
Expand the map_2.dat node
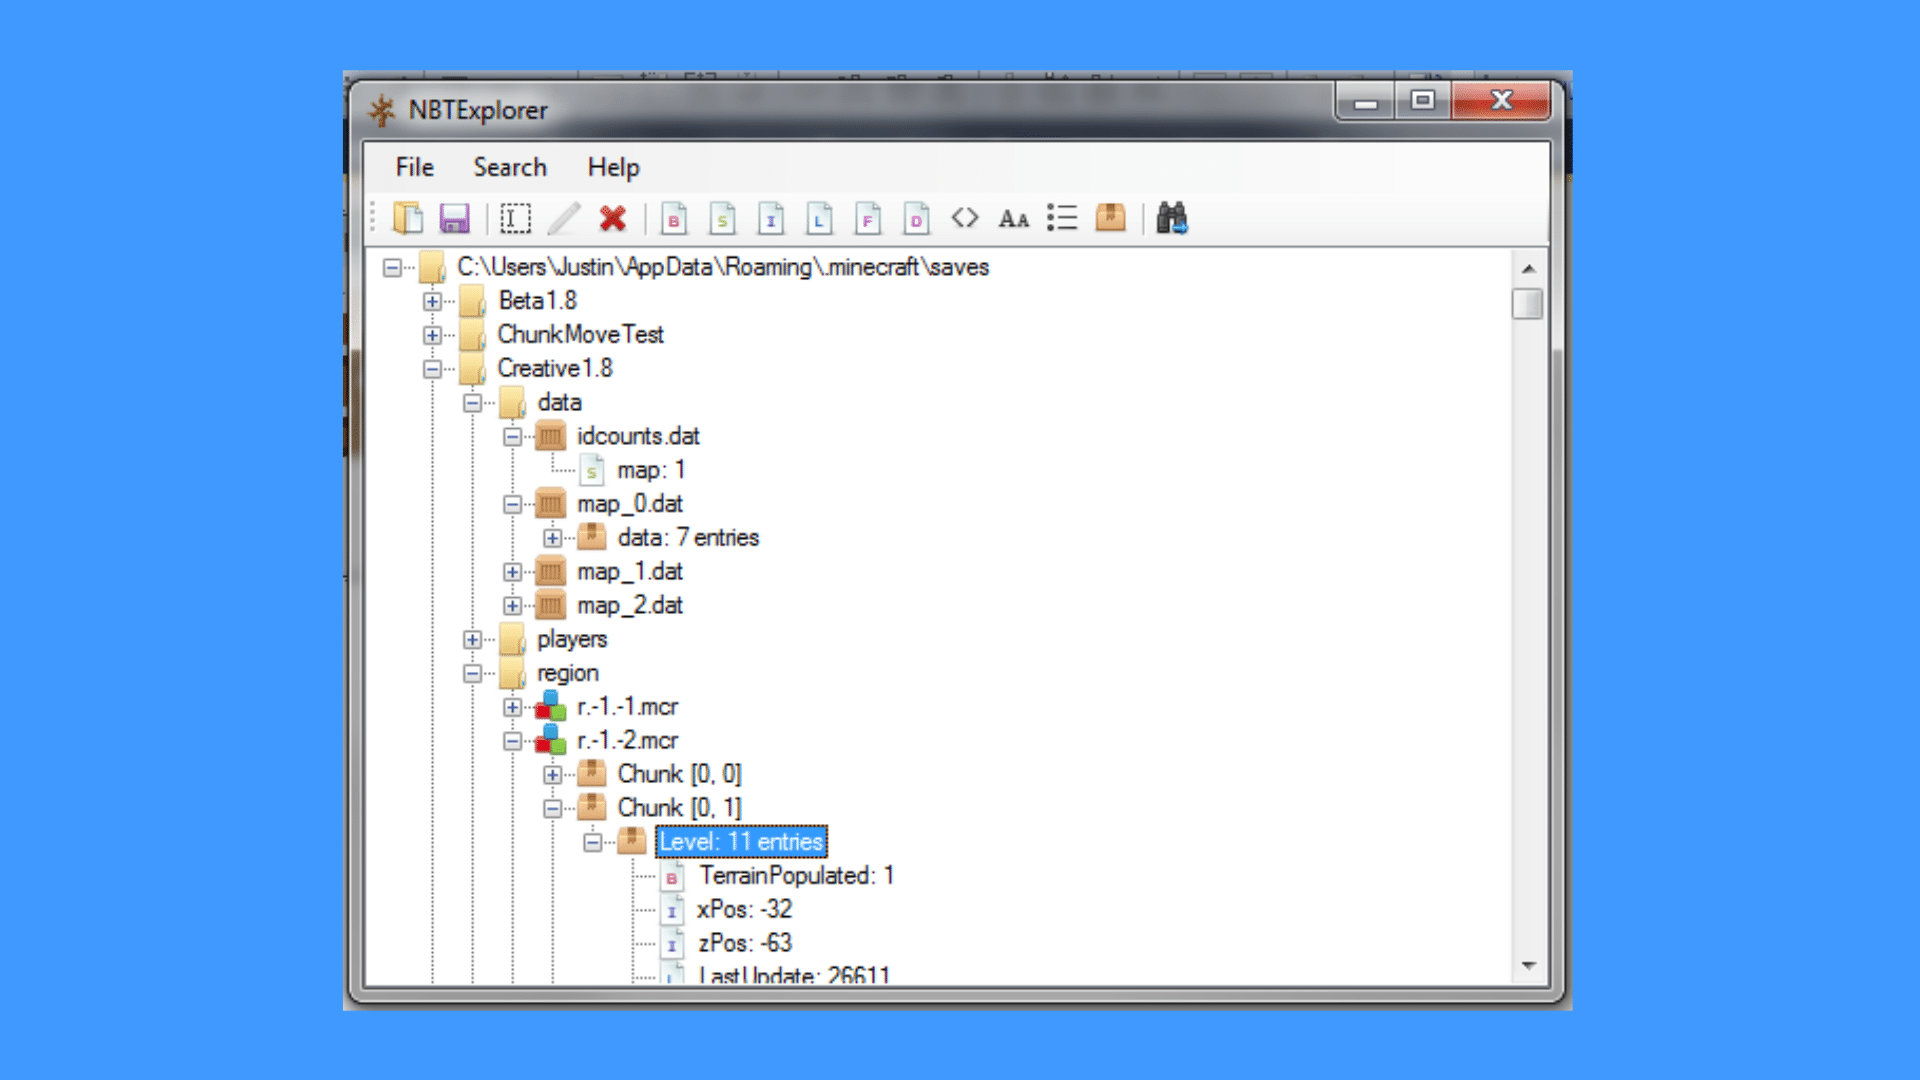click(x=512, y=606)
